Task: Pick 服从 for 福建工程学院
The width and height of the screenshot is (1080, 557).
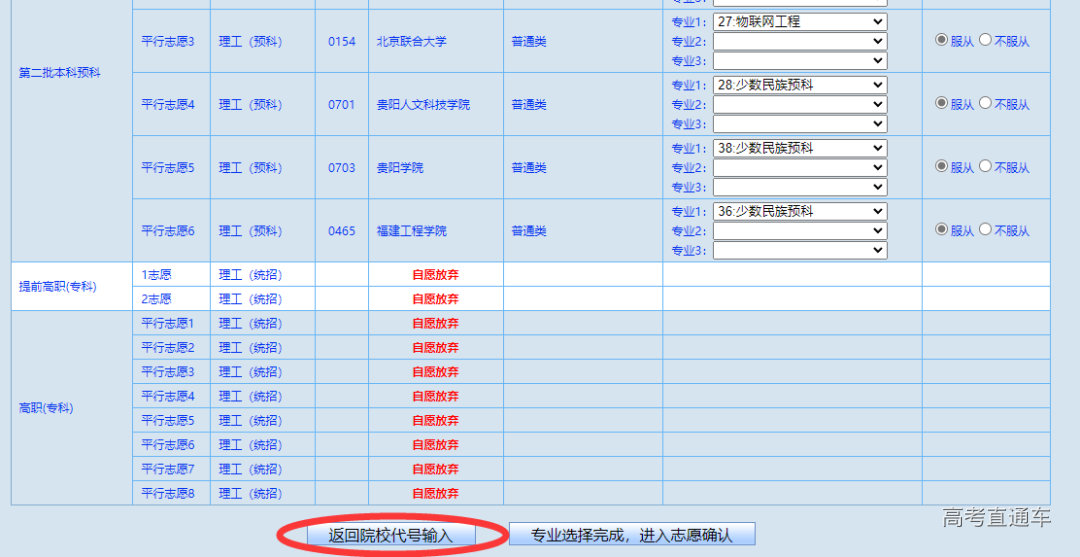Action: click(x=941, y=229)
